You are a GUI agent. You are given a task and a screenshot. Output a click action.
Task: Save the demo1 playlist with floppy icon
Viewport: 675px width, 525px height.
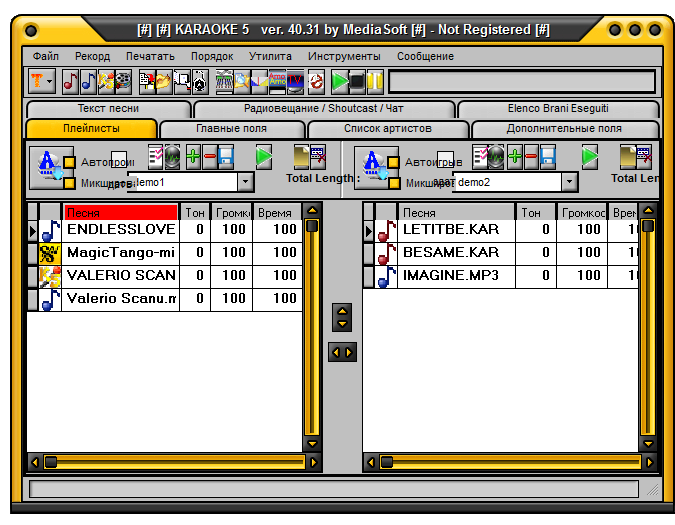(x=226, y=156)
